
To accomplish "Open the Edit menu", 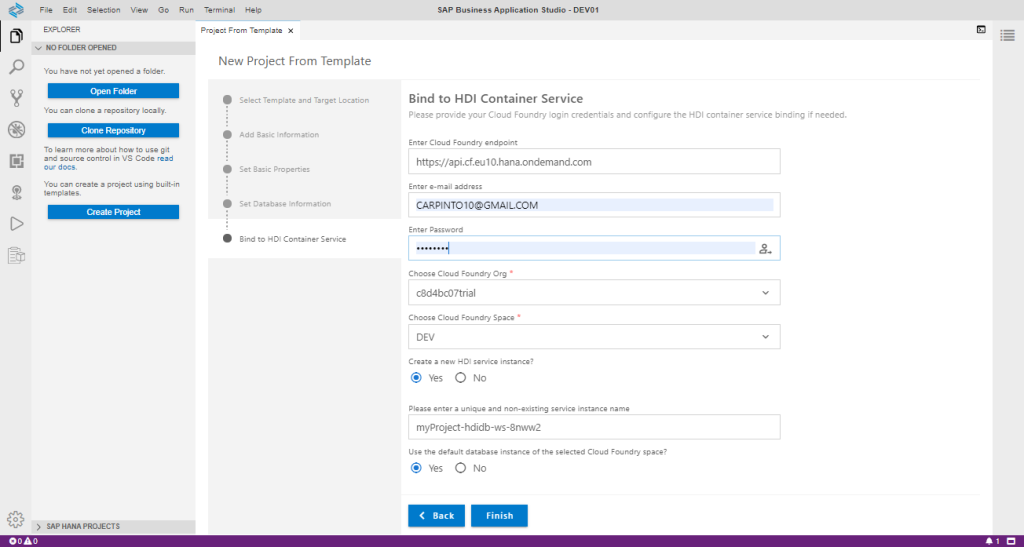I will point(70,10).
